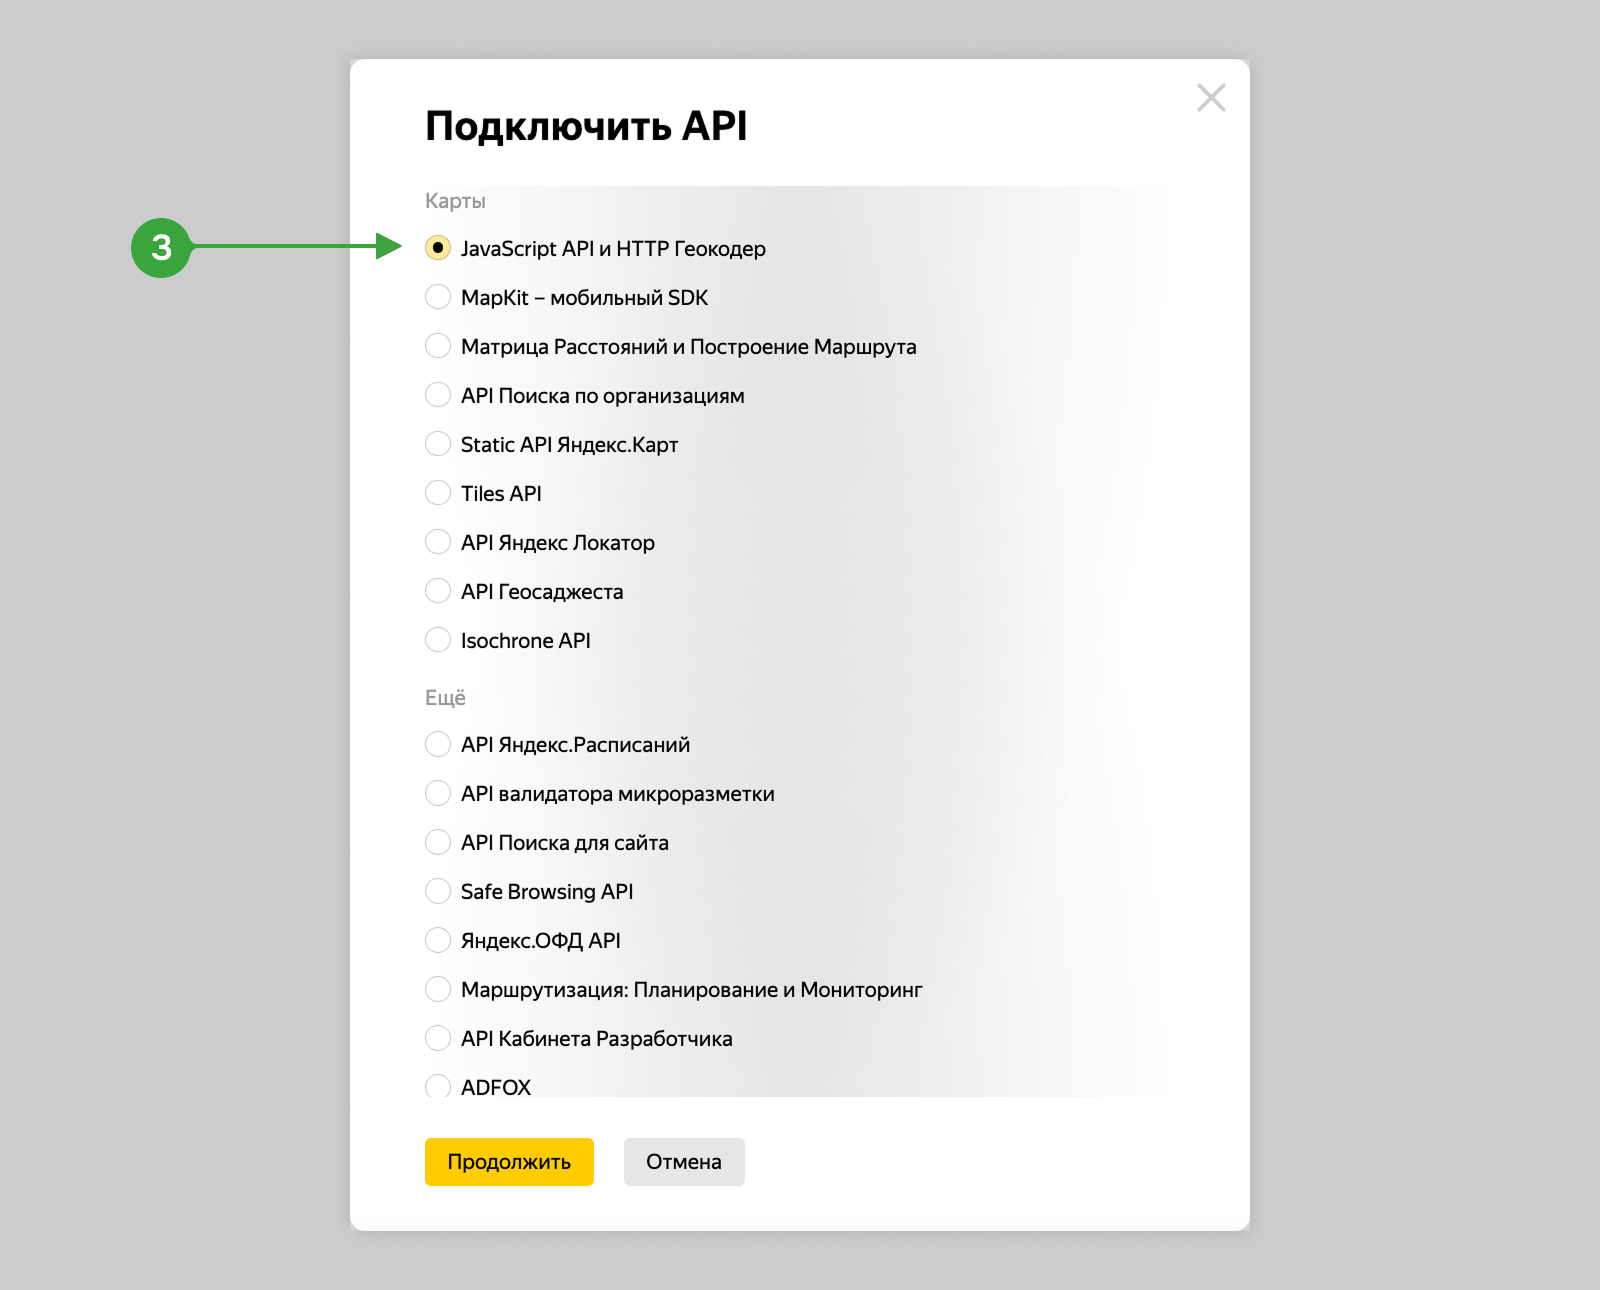
Task: Click the Карты section heading
Action: (x=455, y=201)
